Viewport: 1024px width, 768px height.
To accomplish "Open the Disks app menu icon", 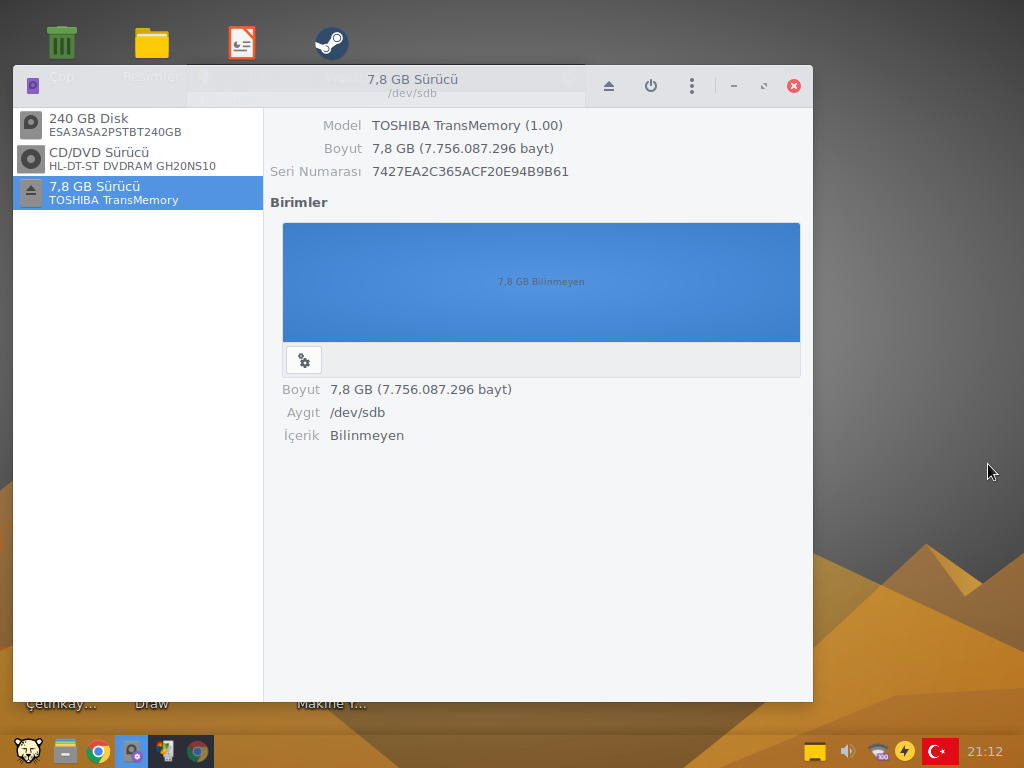I will click(x=33, y=86).
